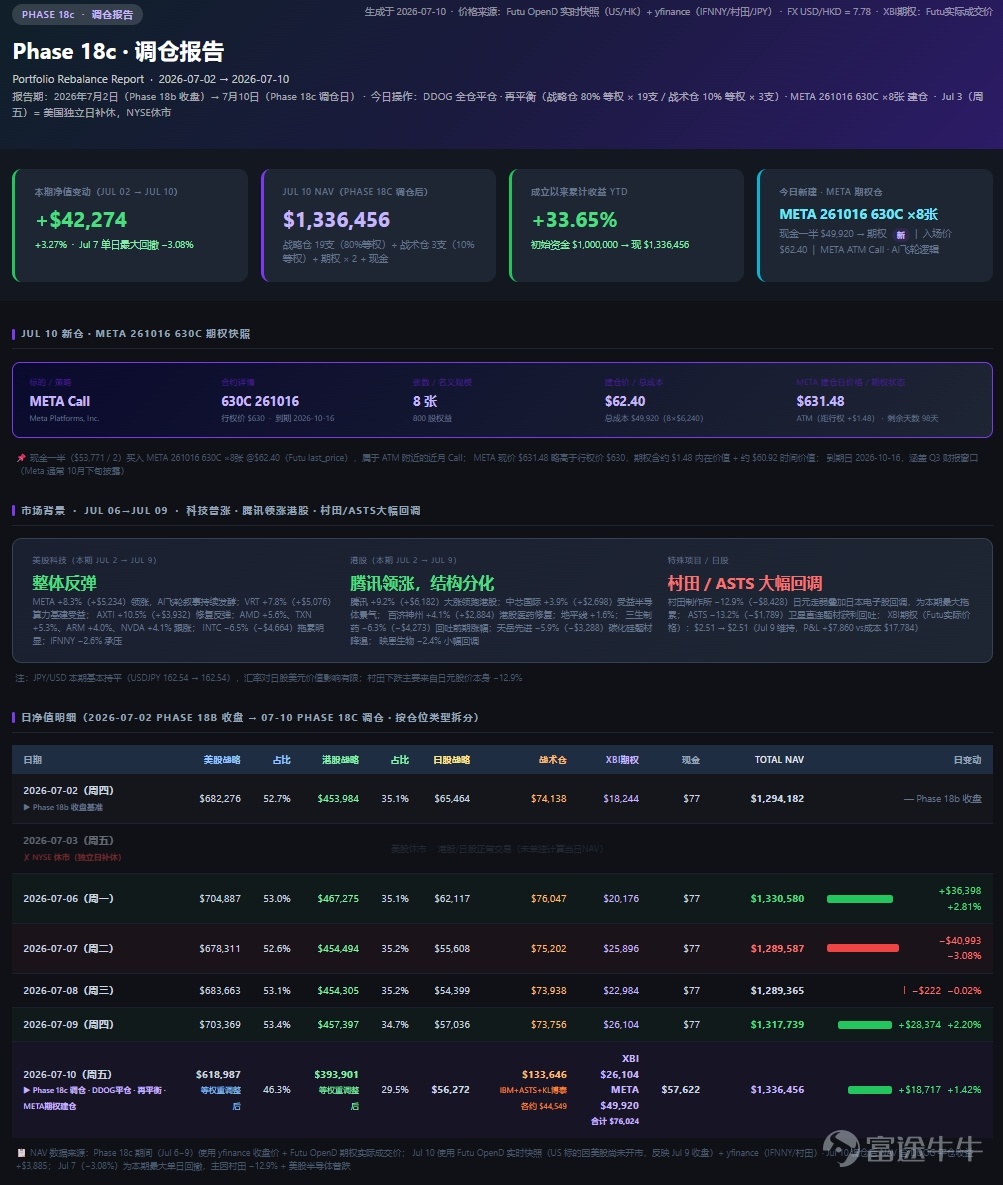Click the — Phase 18b 收盘 note
This screenshot has height=1185, width=1003.
[x=943, y=799]
